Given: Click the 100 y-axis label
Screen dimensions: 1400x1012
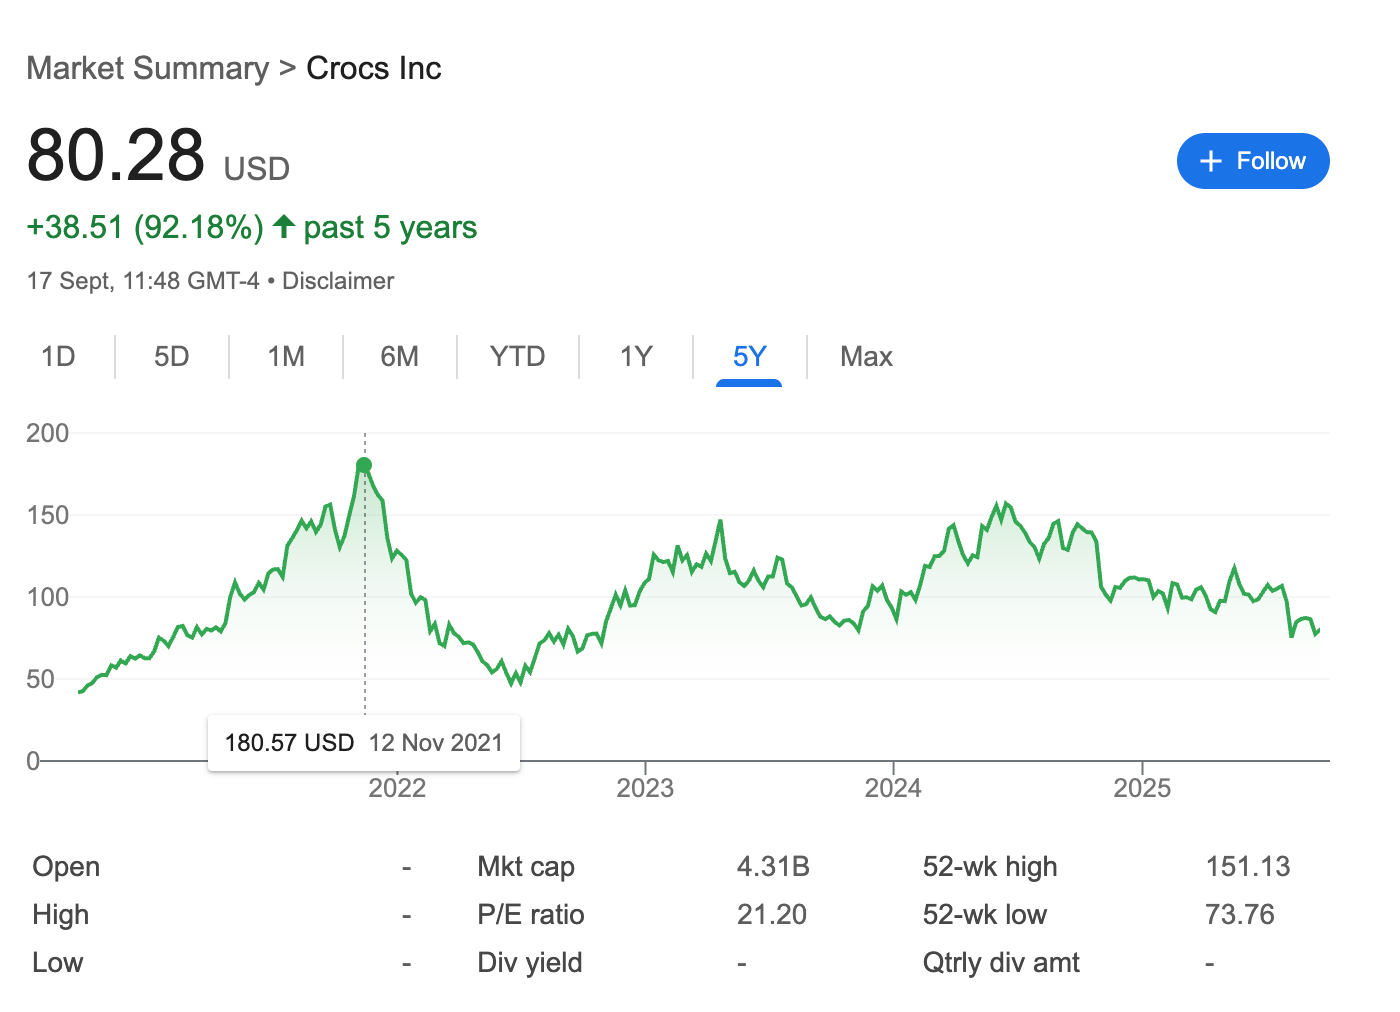Looking at the screenshot, I should 48,597.
